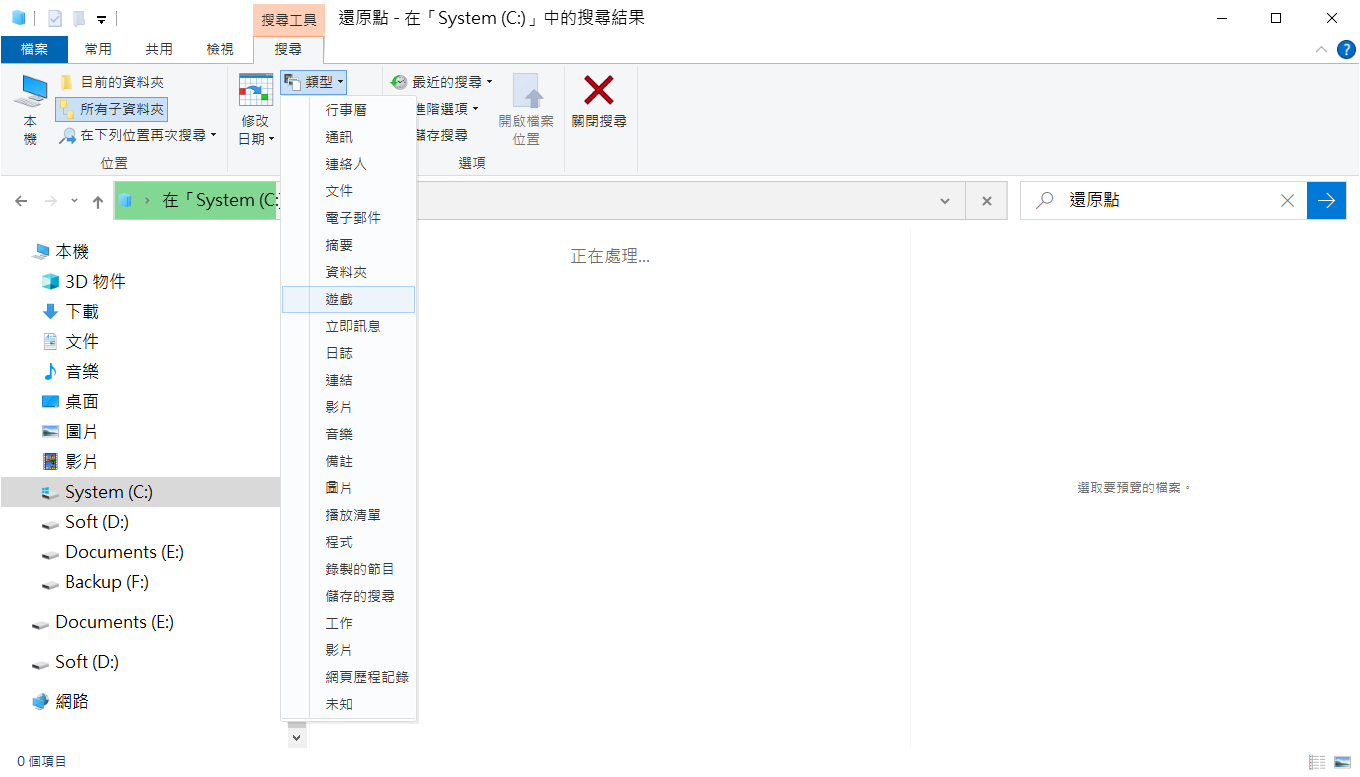1360x777 pixels.
Task: Switch to details view icon in status bar
Action: (1317, 762)
